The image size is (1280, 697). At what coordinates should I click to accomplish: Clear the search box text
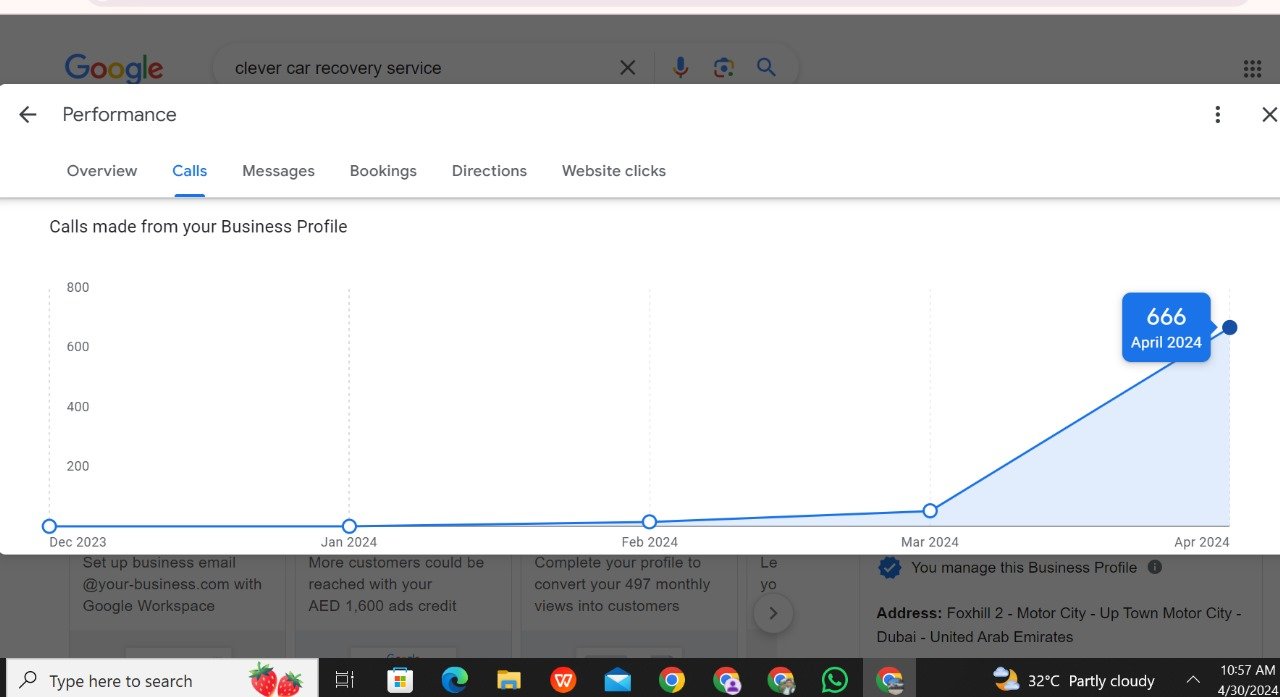(x=627, y=68)
